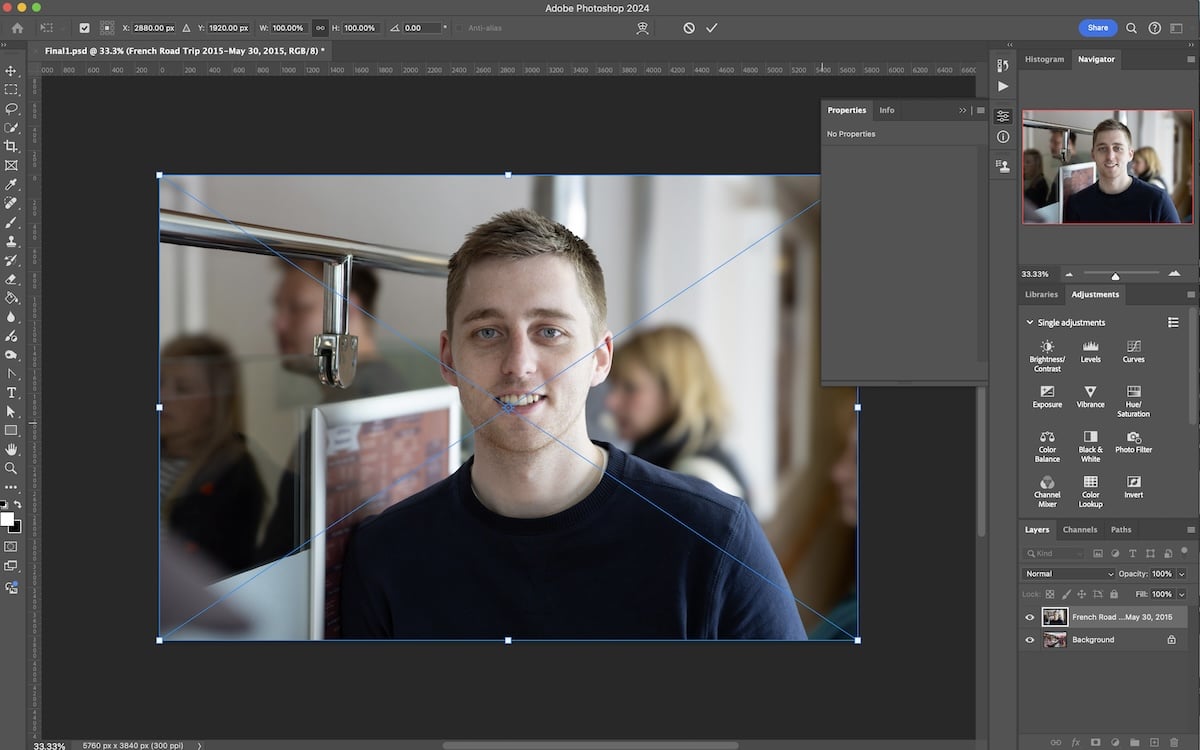
Task: Select the Crop tool
Action: (12, 146)
